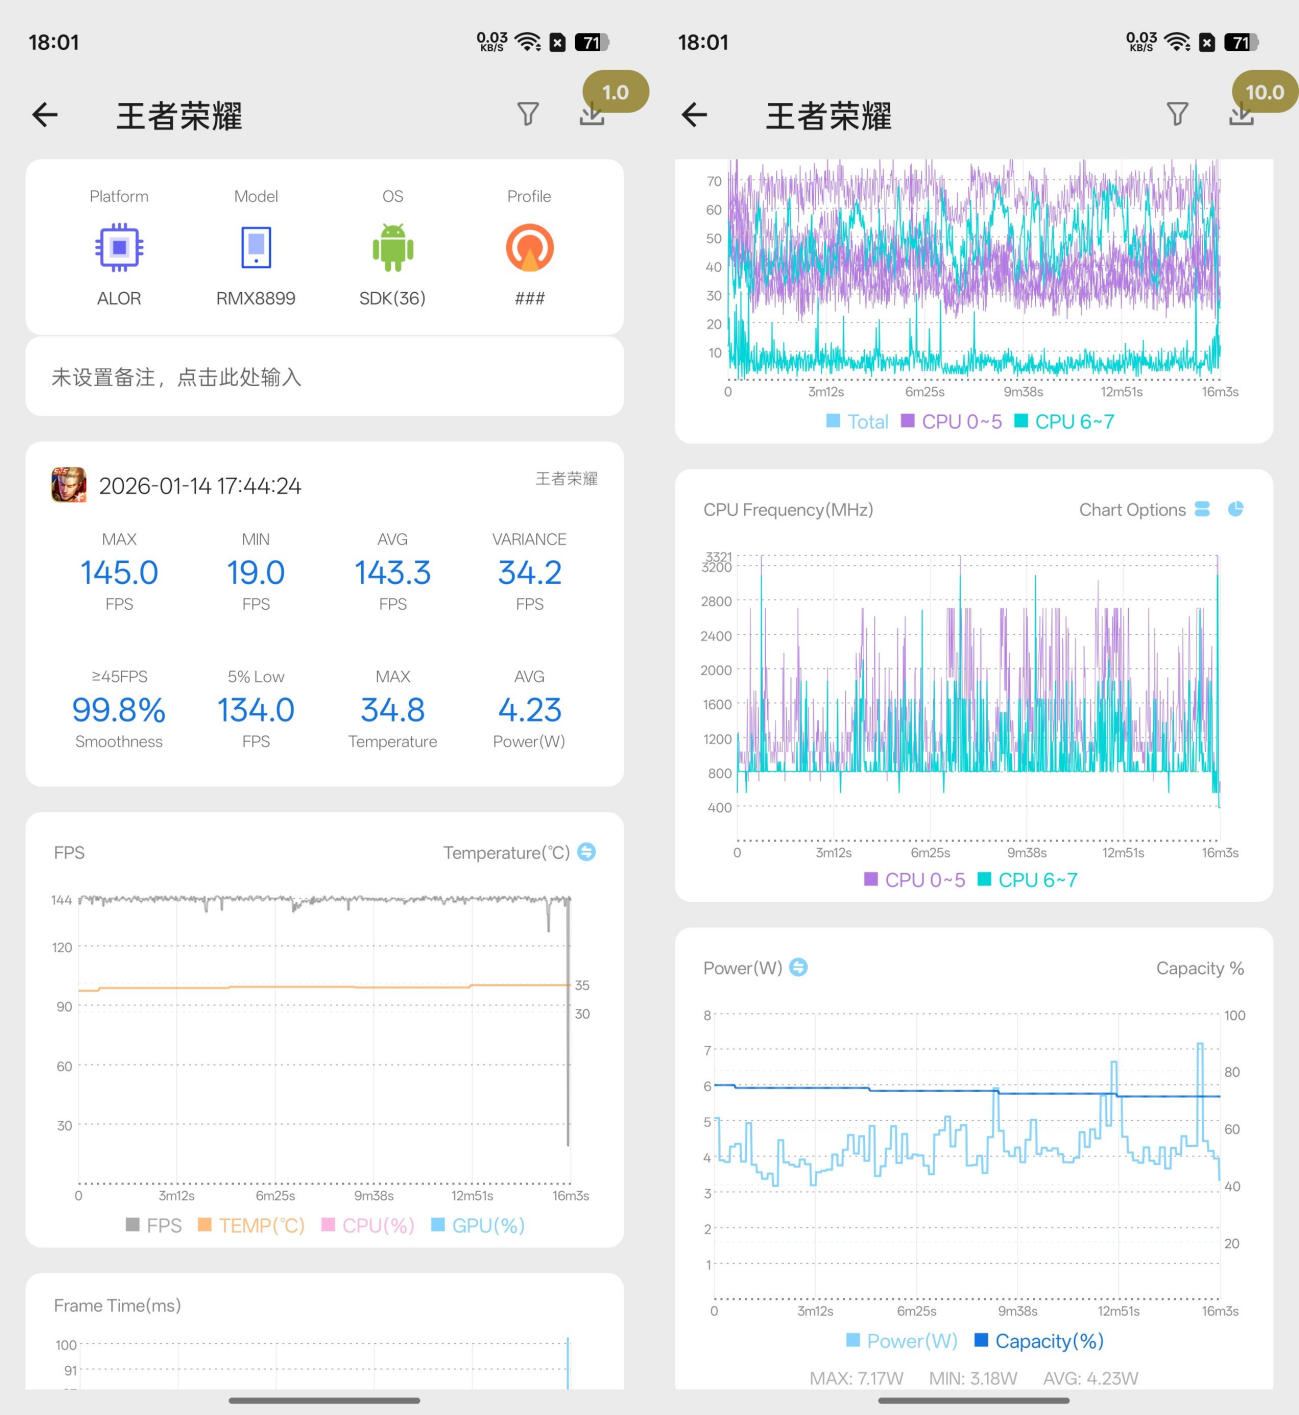This screenshot has height=1415, width=1299.
Task: Open the filter funnel on right screen
Action: pos(1177,114)
